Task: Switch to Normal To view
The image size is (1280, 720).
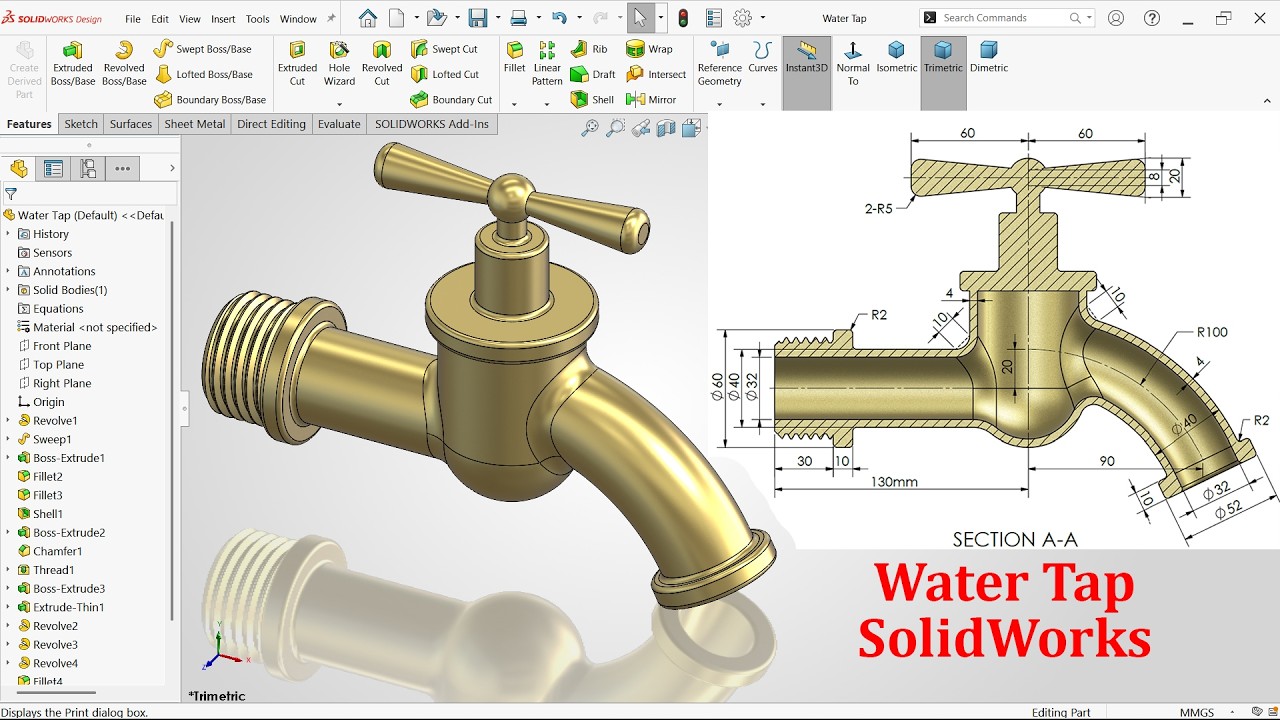Action: 853,63
